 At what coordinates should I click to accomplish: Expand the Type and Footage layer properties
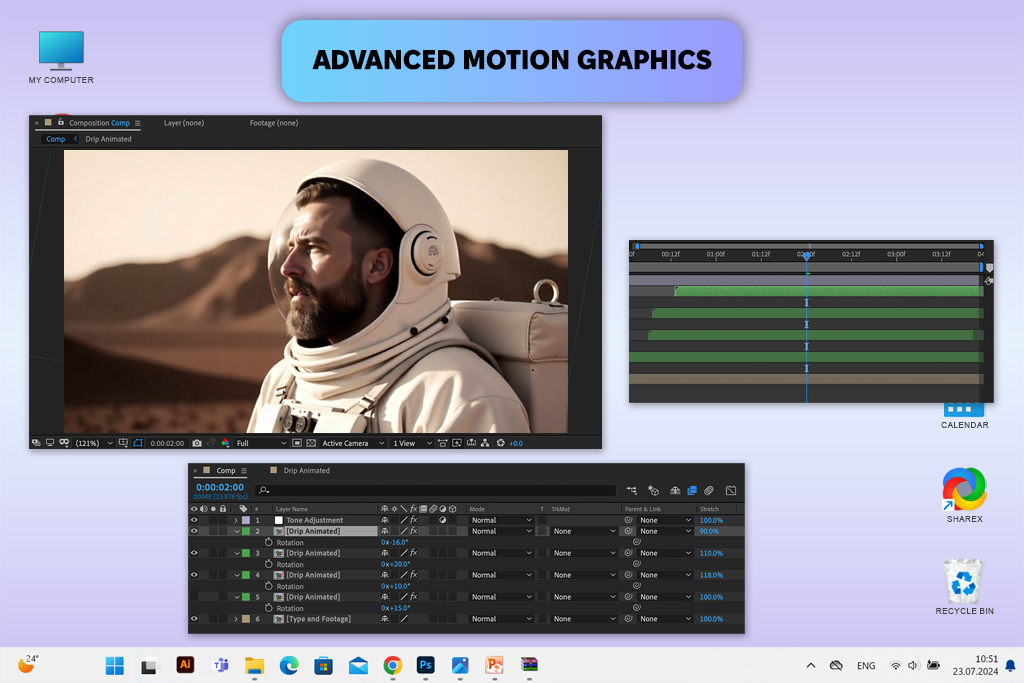(x=236, y=619)
